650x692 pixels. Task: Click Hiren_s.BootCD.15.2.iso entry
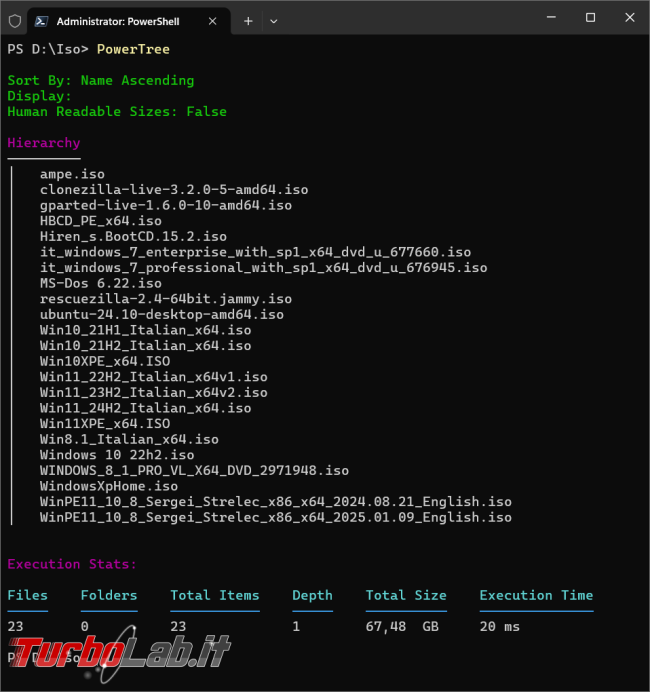(x=133, y=237)
